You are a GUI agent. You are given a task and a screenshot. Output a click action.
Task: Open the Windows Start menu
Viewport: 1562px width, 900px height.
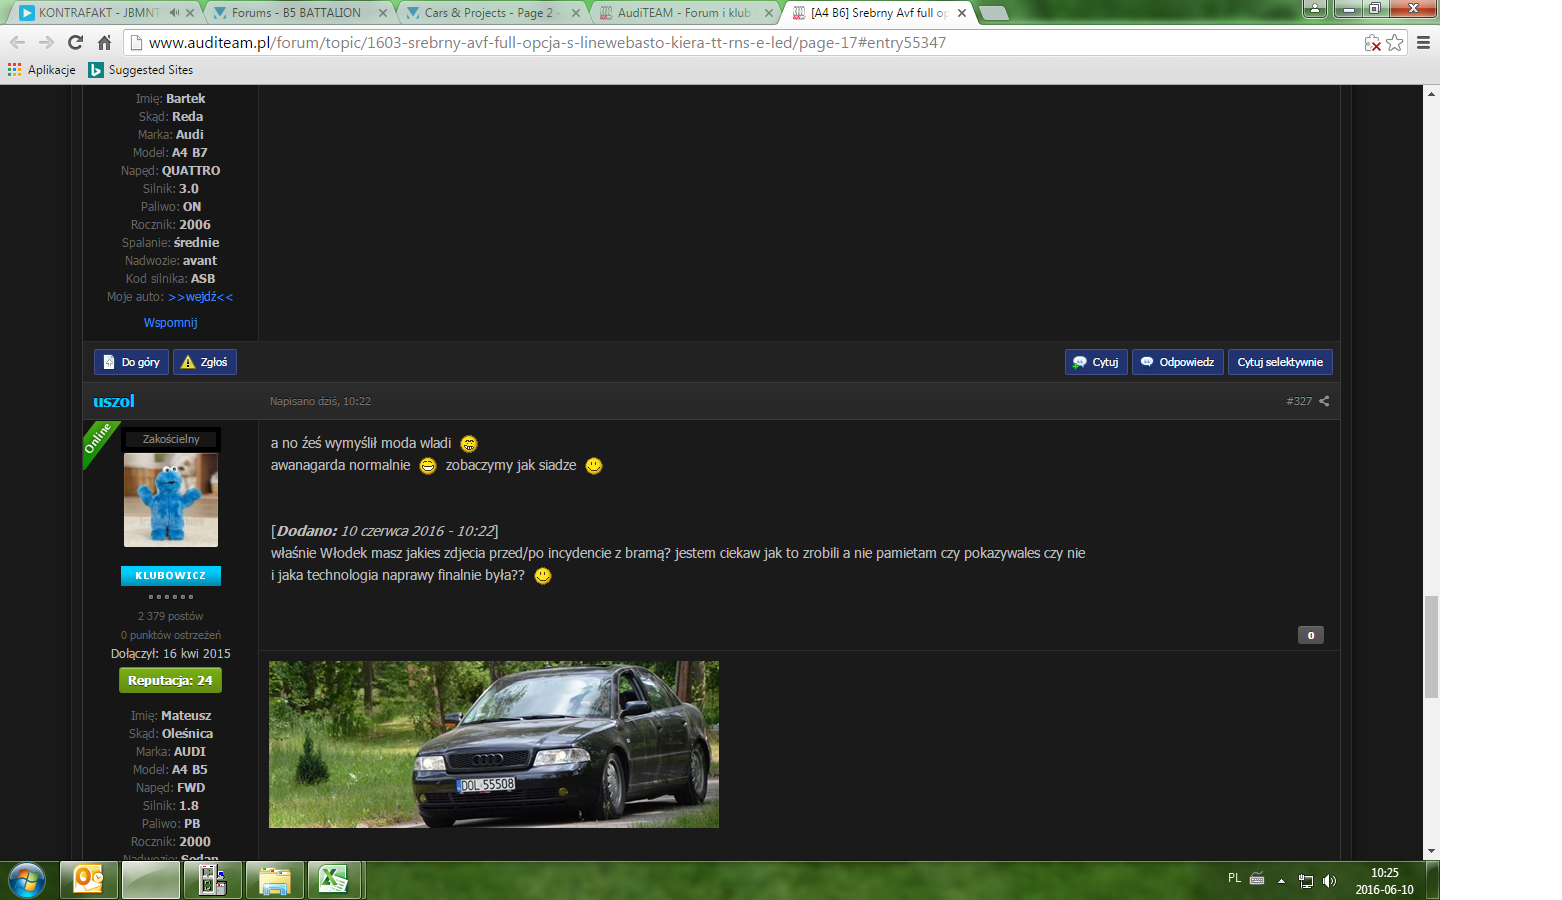click(26, 880)
